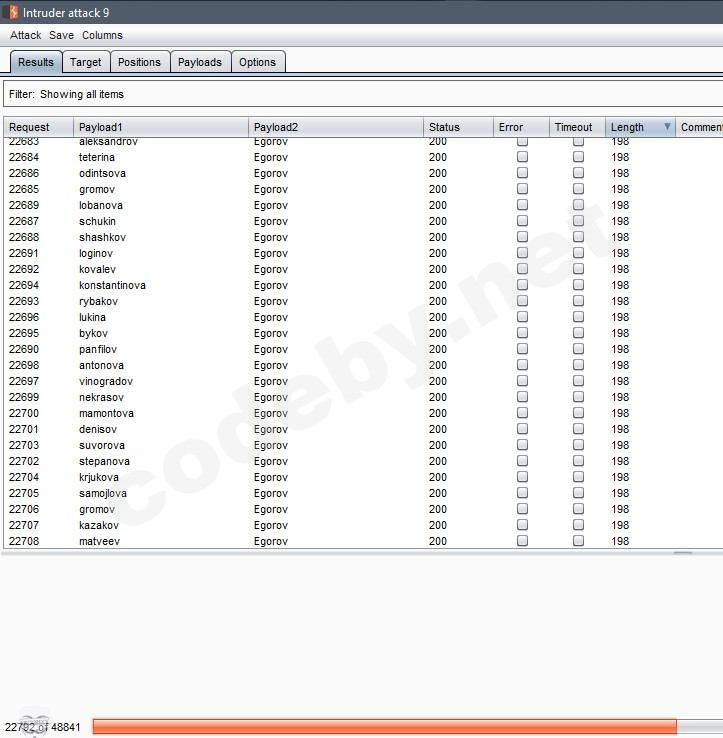This screenshot has width=723, height=738.
Task: Click the Filter: Showing all items bar
Action: point(363,94)
